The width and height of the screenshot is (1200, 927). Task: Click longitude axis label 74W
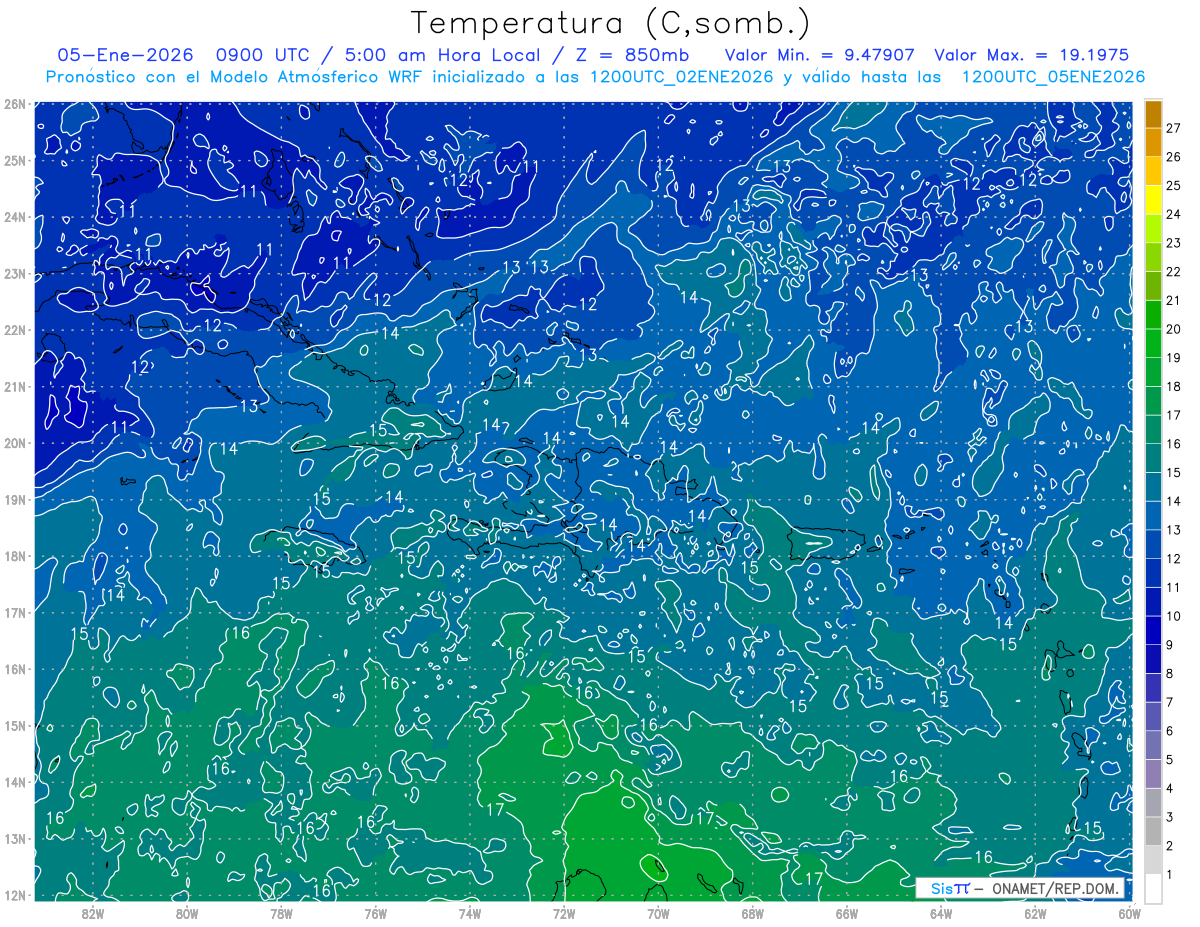tap(469, 913)
